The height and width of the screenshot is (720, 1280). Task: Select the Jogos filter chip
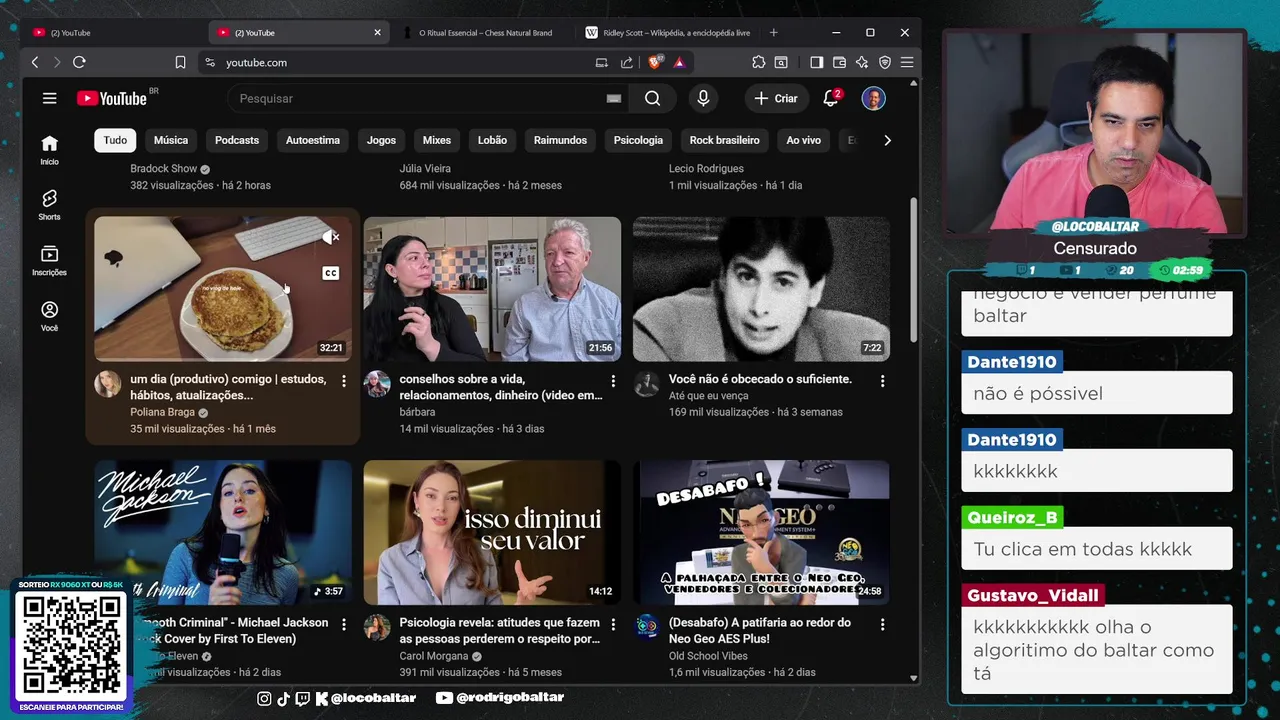pyautogui.click(x=381, y=140)
